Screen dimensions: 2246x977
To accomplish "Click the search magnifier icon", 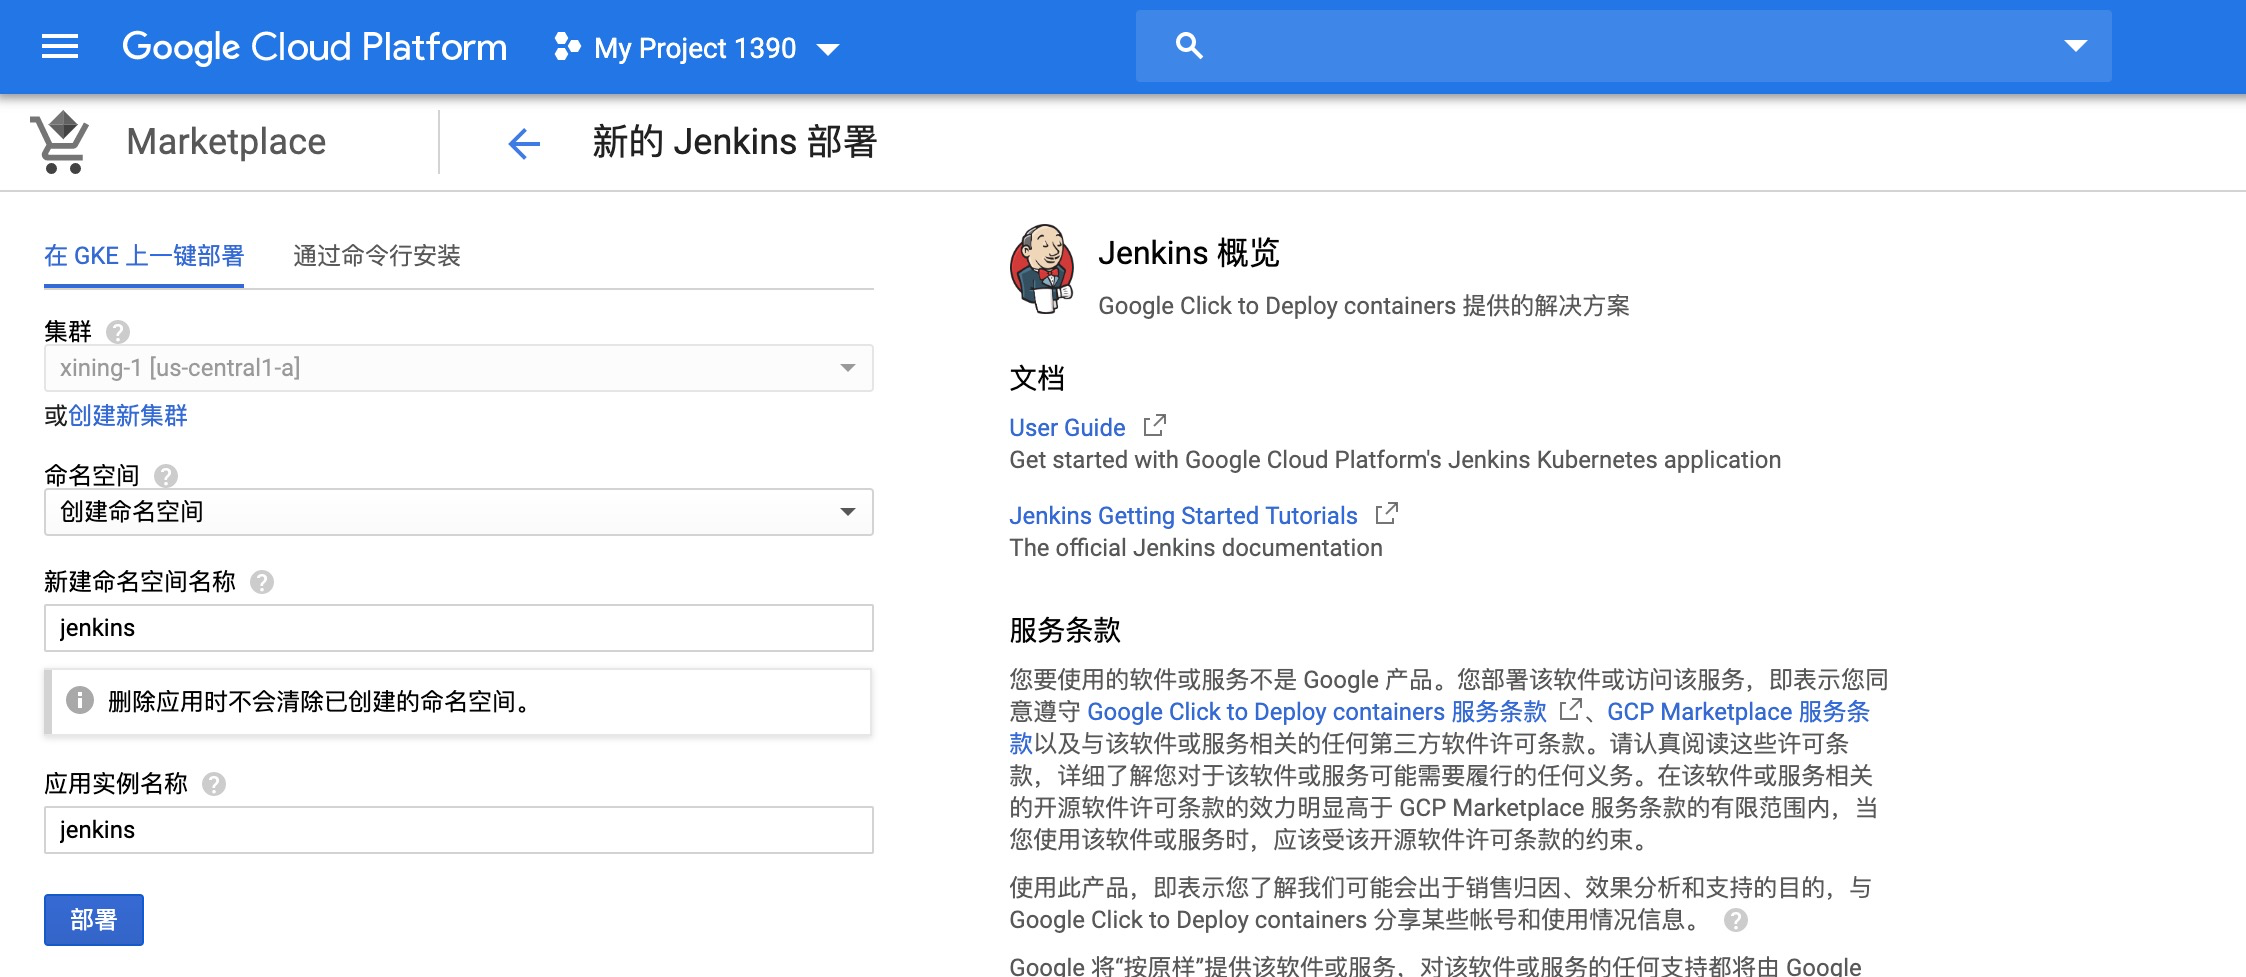I will tap(1188, 46).
